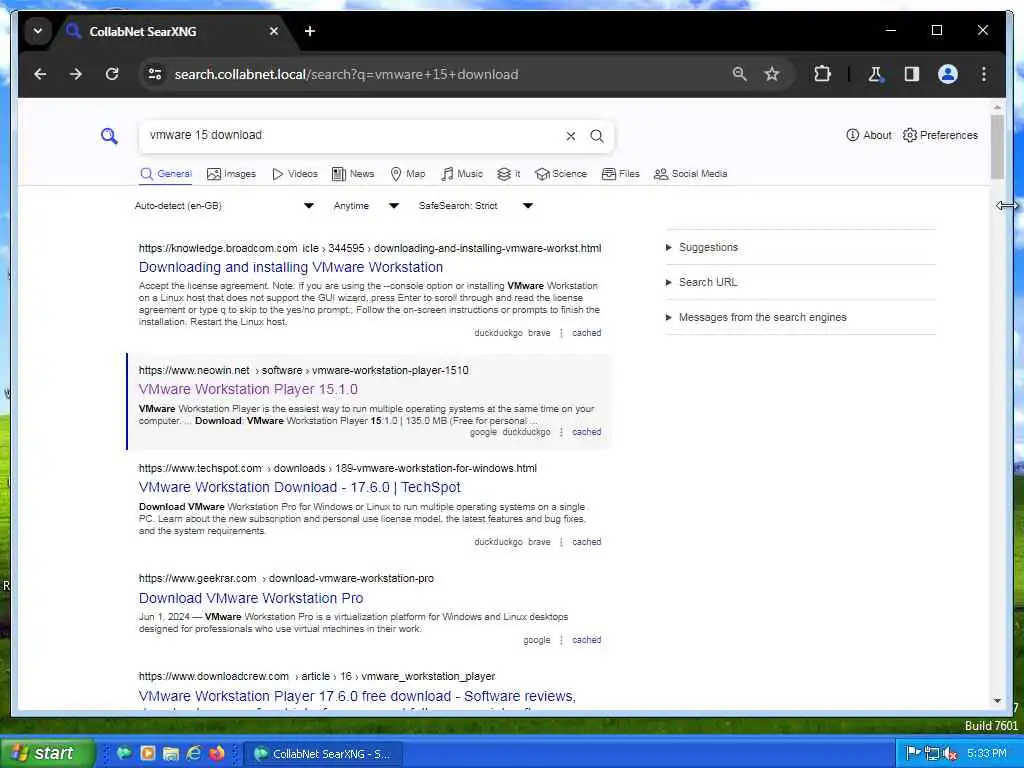Open VMware Workstation Player 17.6.0 free download result

tap(357, 696)
